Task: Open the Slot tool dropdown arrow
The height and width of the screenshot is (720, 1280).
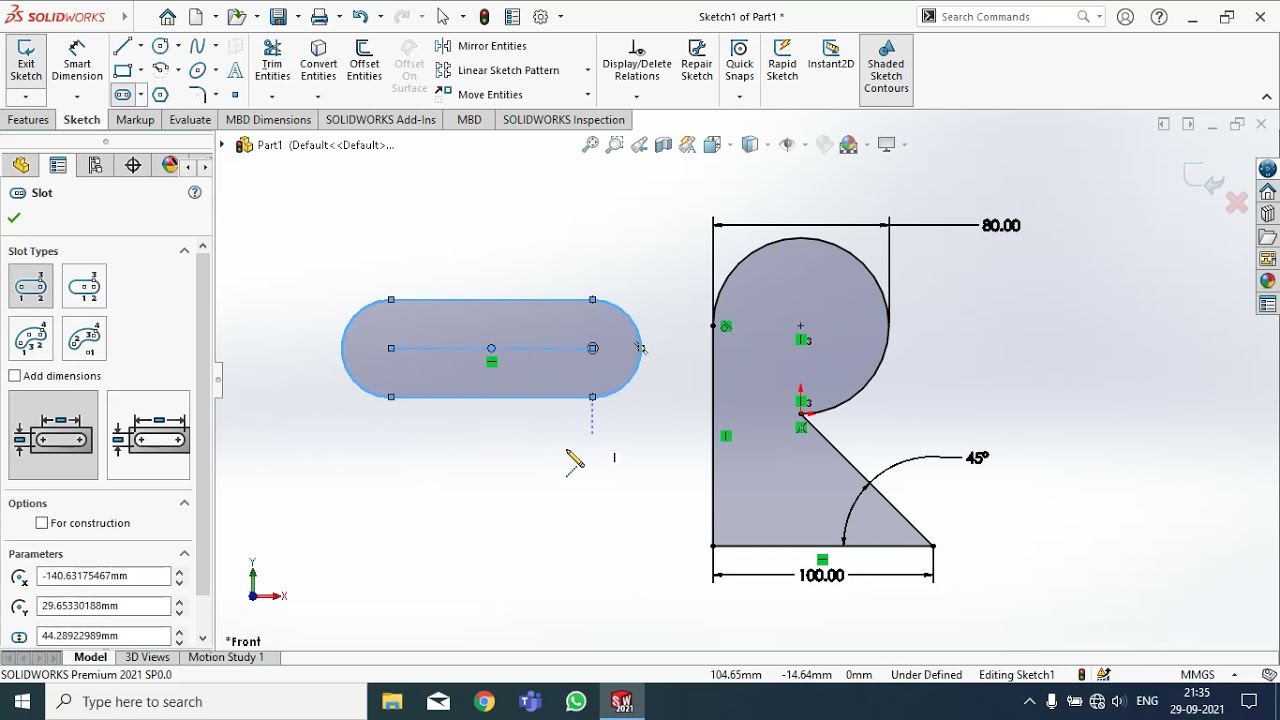Action: (x=141, y=95)
